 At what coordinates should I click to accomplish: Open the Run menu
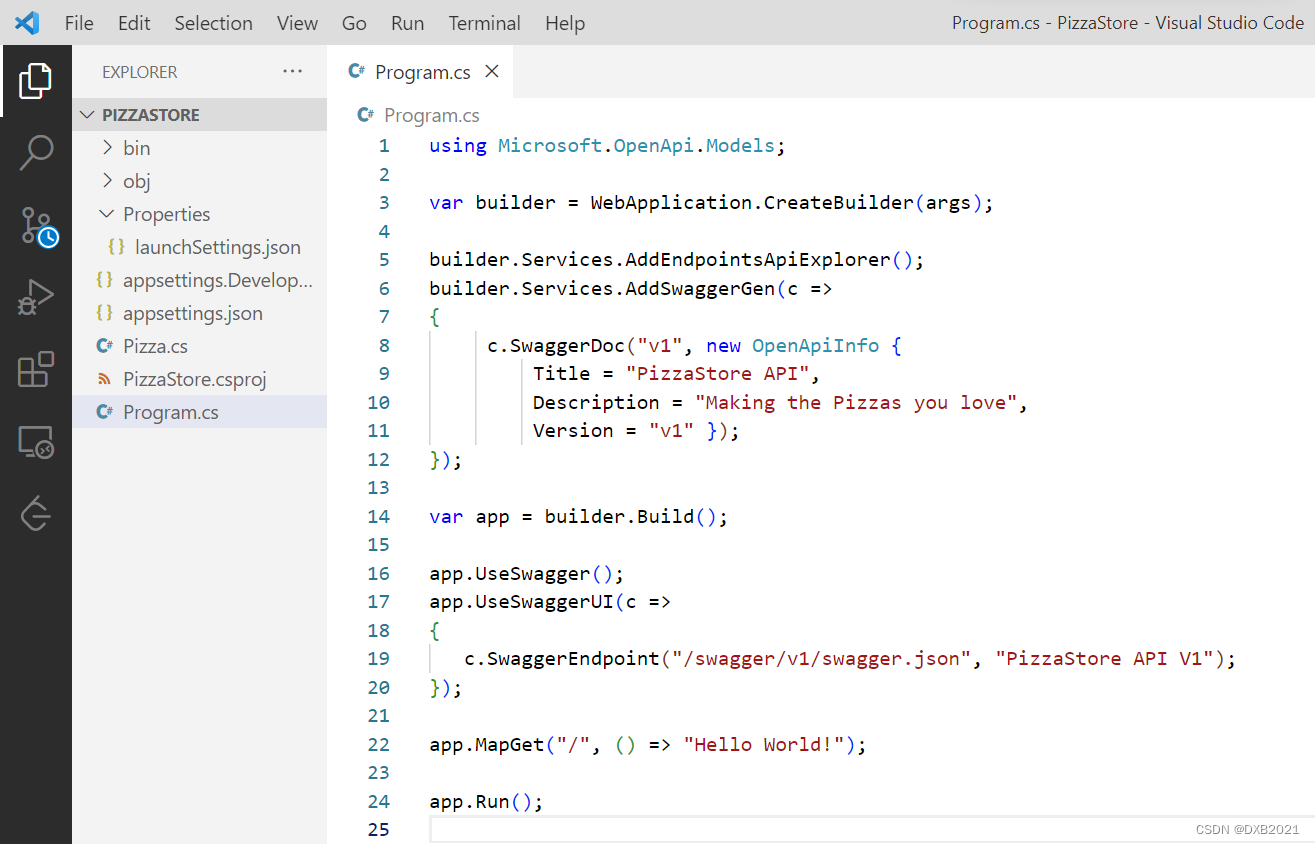click(x=407, y=23)
